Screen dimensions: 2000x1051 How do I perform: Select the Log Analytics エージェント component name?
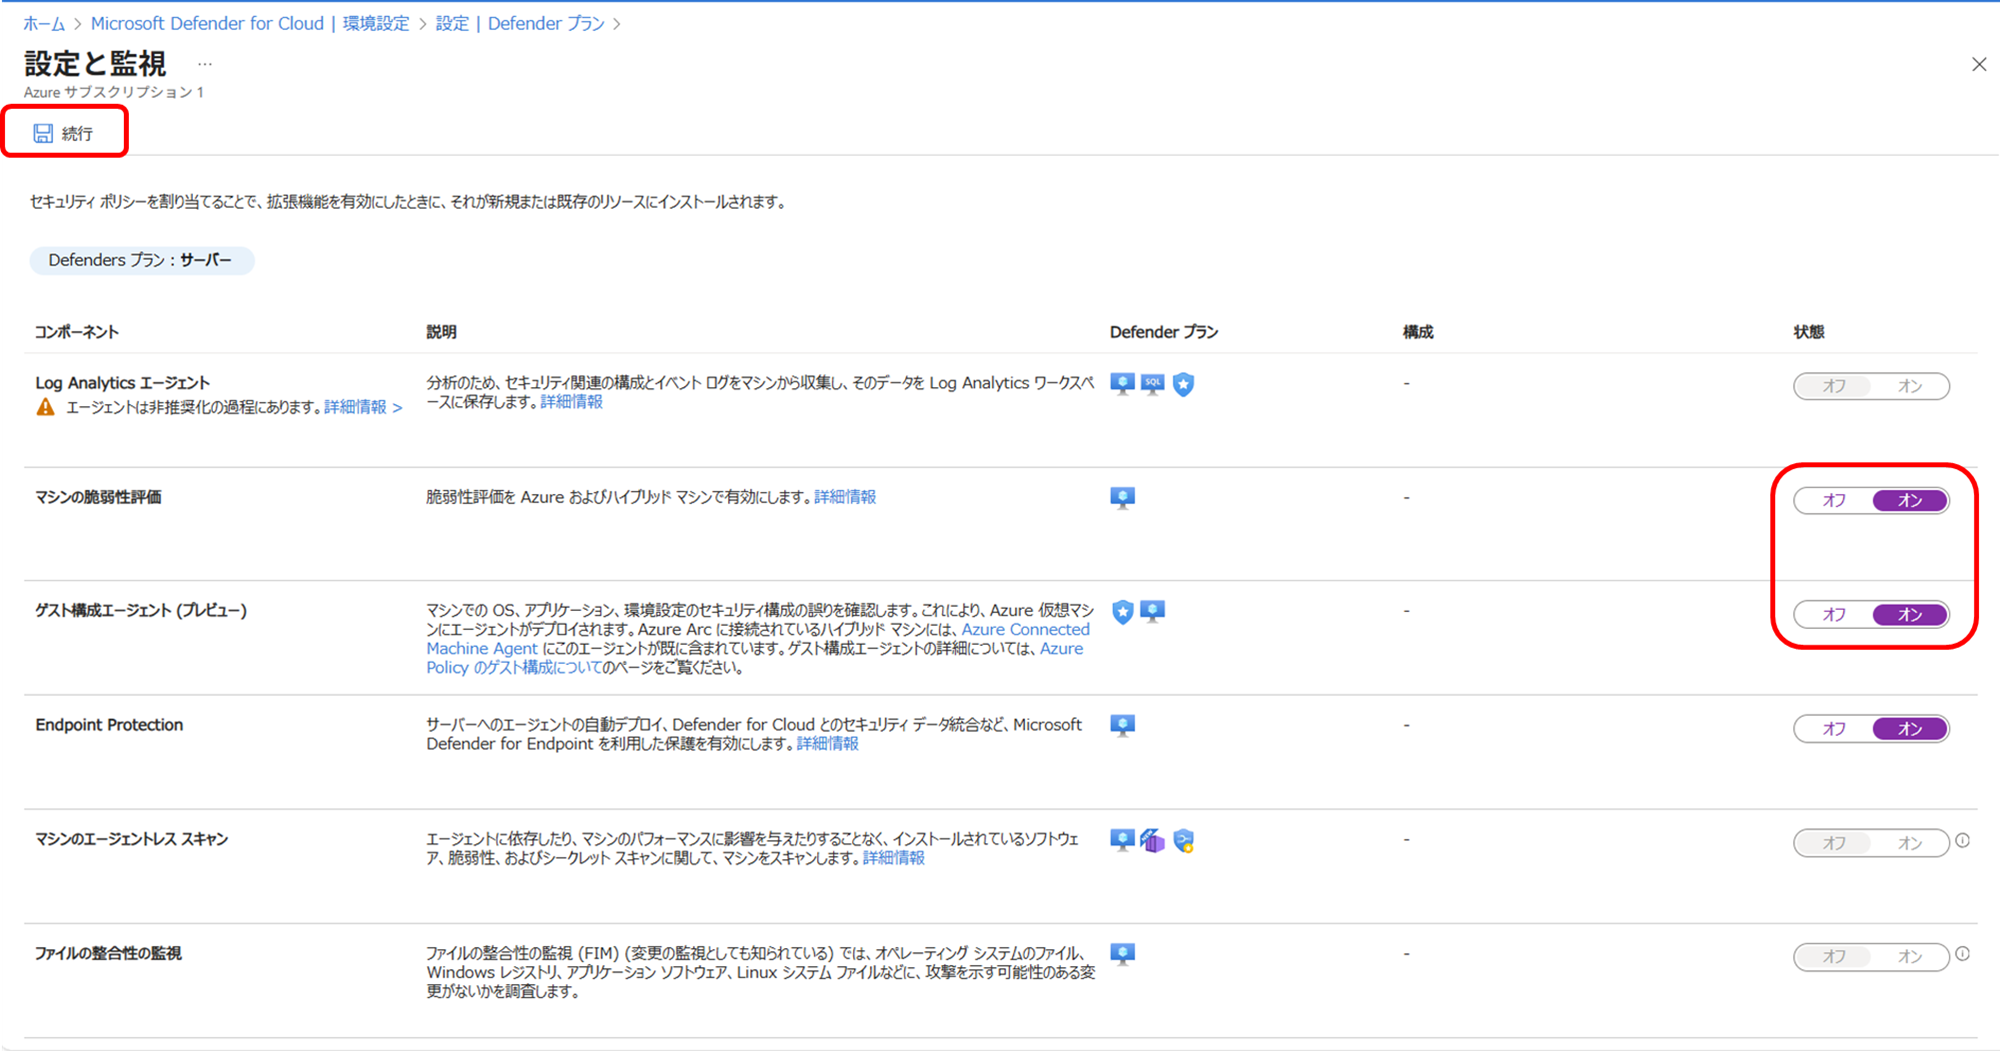(x=122, y=382)
